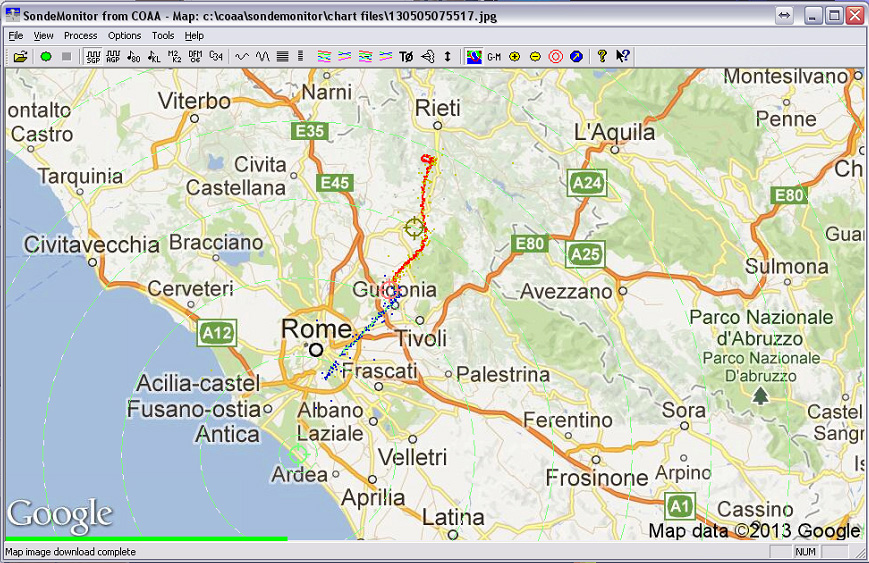Viewport: 869px width, 563px height.
Task: Click the SondeMonitor title bar app icon
Action: click(x=12, y=15)
